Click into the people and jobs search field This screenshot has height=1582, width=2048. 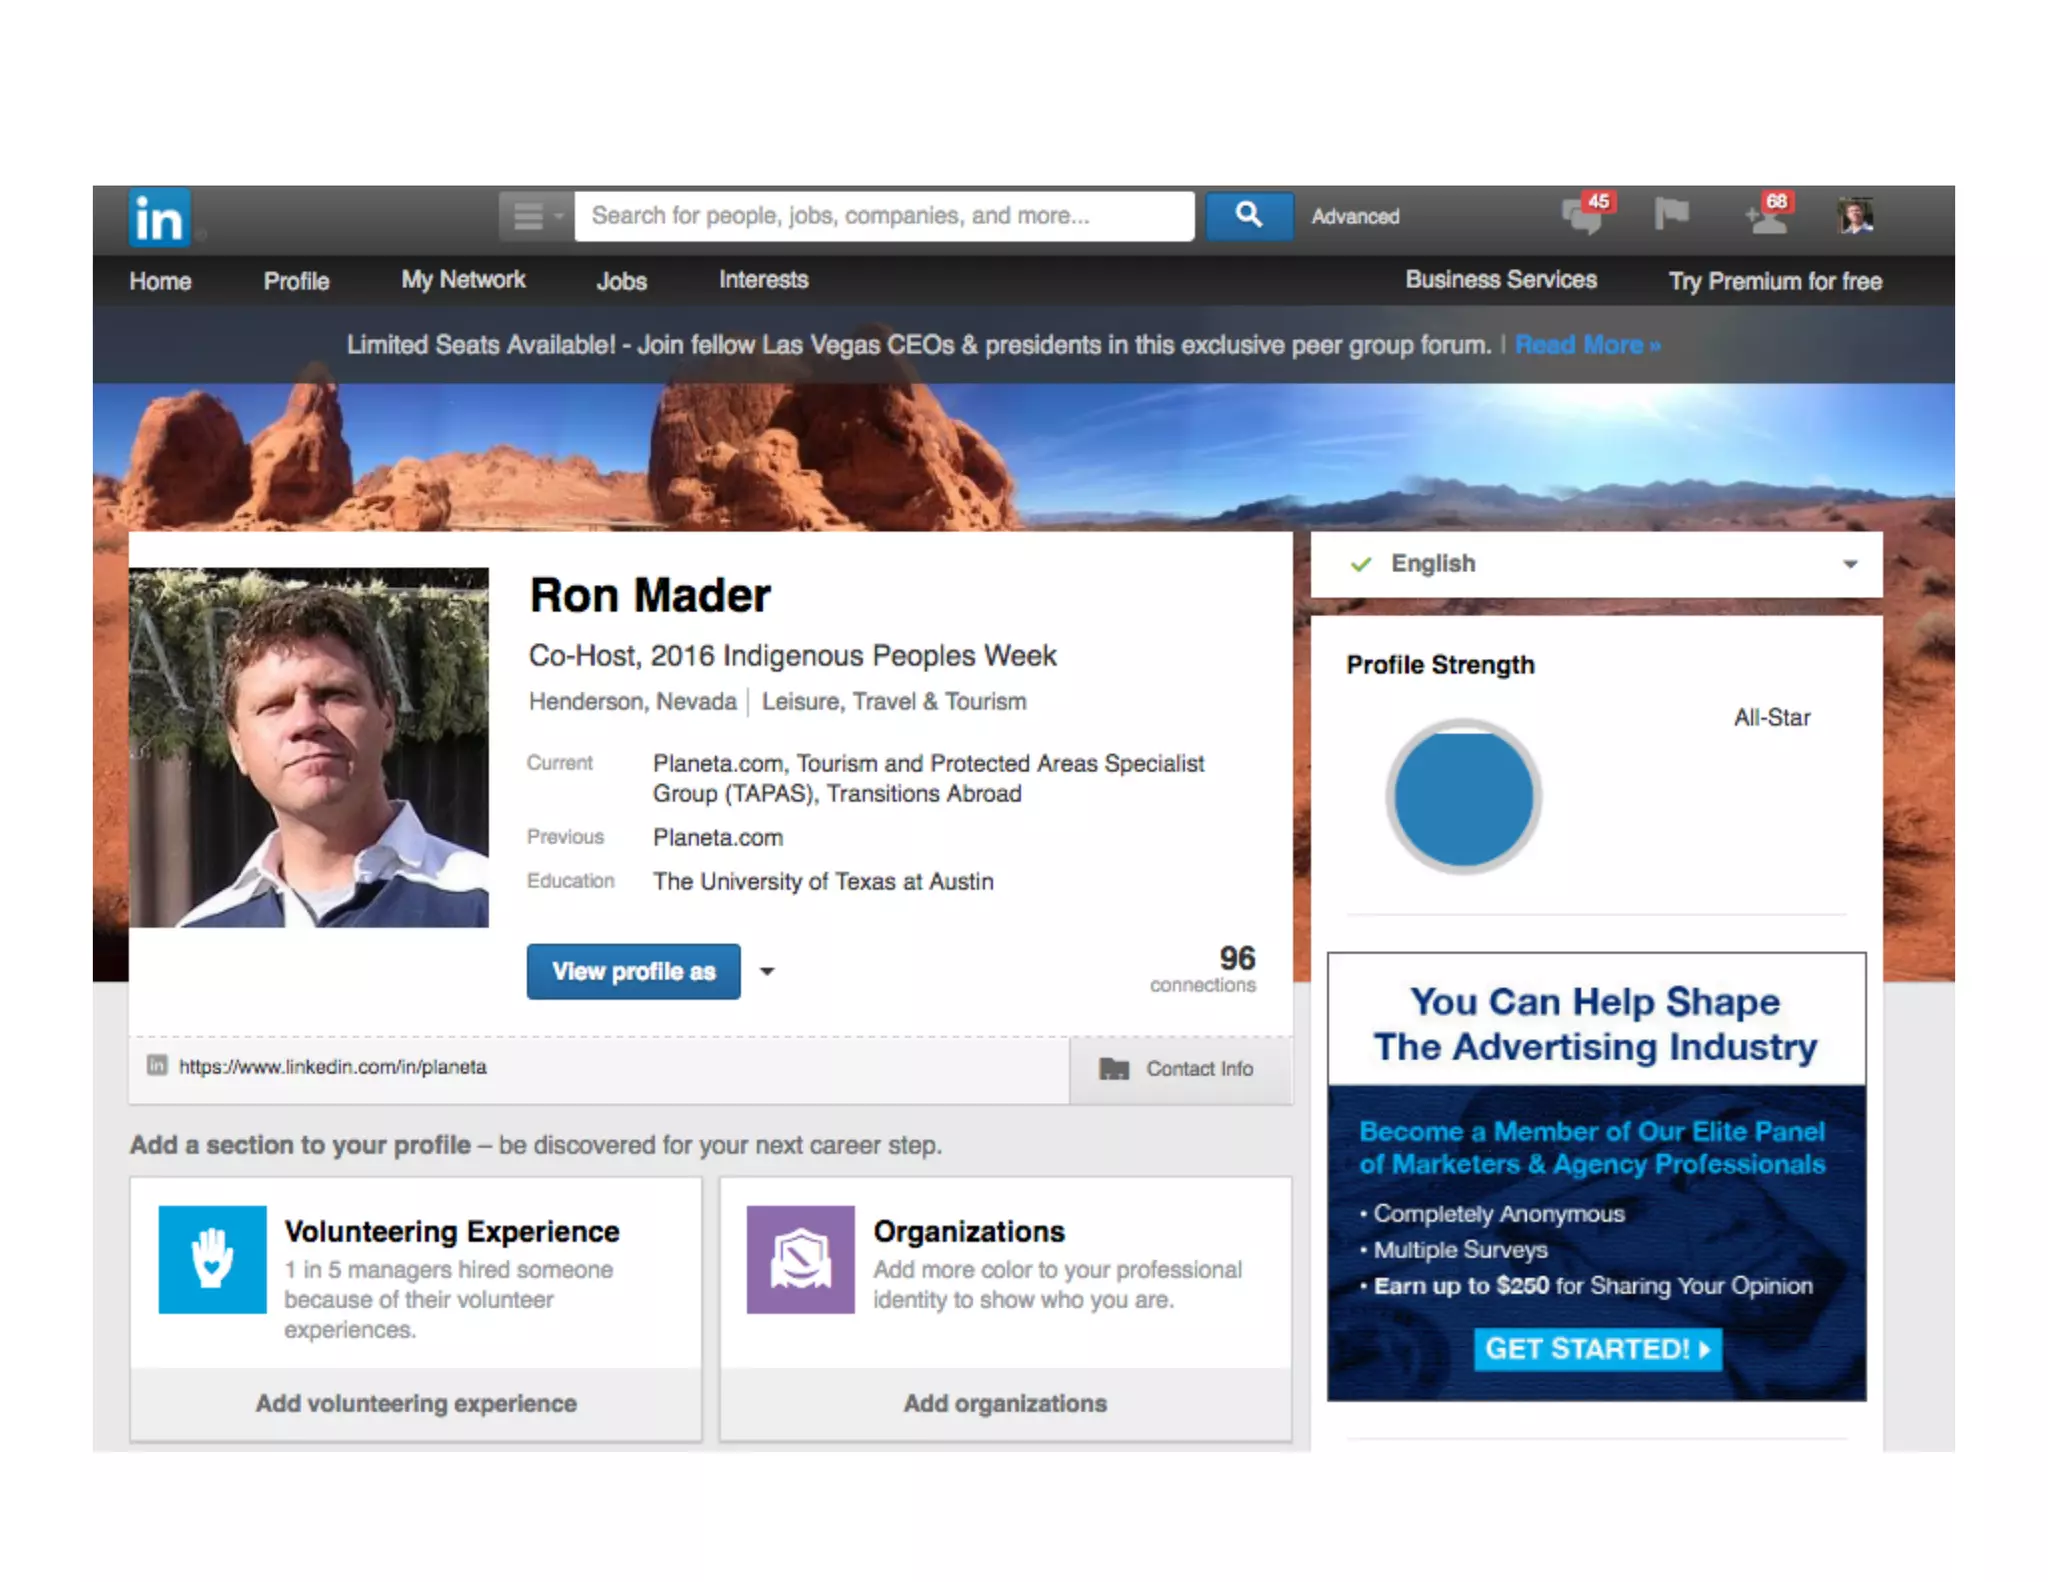884,216
